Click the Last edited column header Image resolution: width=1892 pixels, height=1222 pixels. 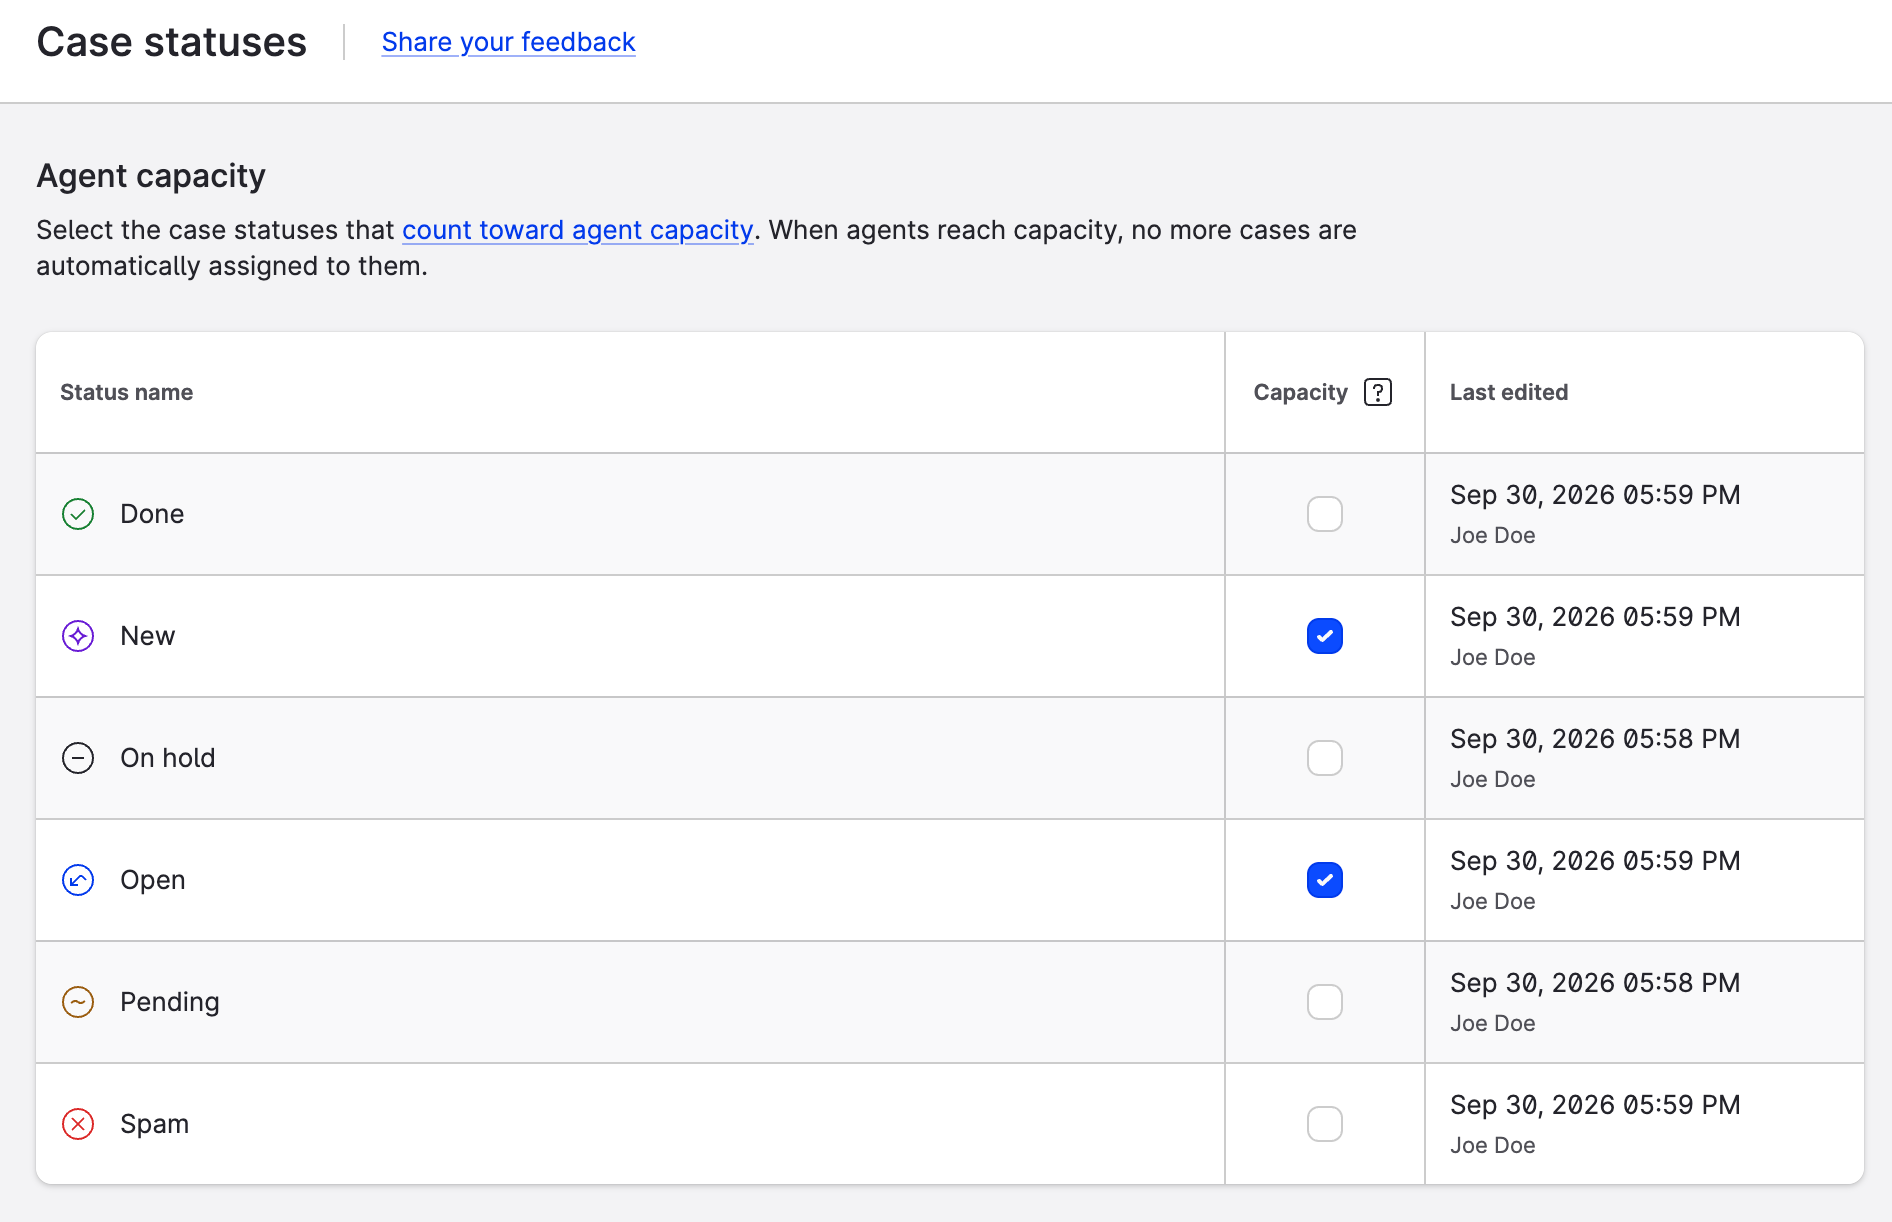coord(1509,392)
